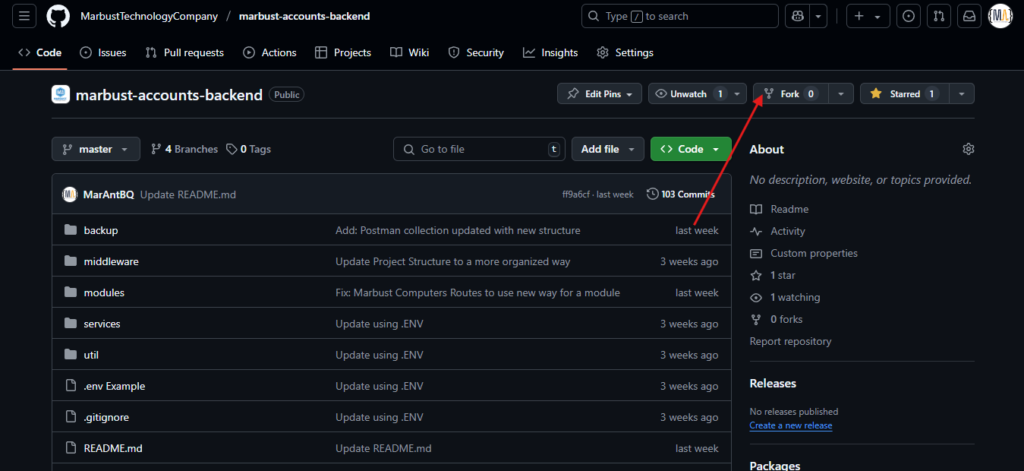Open pull requests icon in top header
The width and height of the screenshot is (1024, 471).
pyautogui.click(x=939, y=16)
